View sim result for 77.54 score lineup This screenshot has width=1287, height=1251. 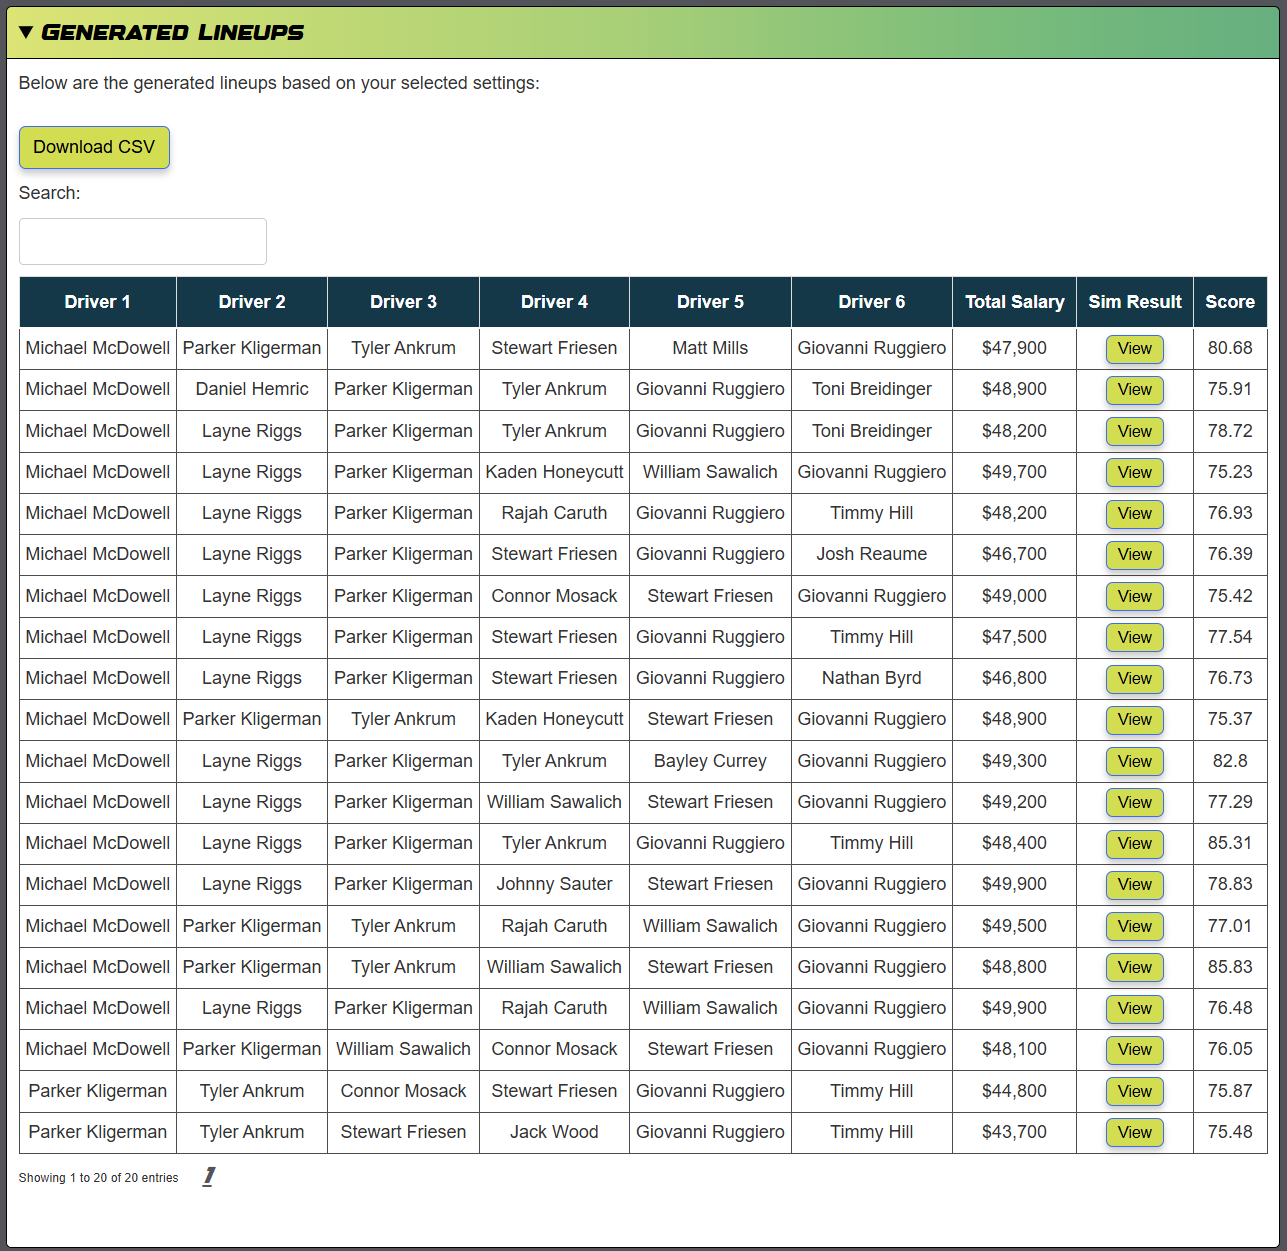(1135, 638)
